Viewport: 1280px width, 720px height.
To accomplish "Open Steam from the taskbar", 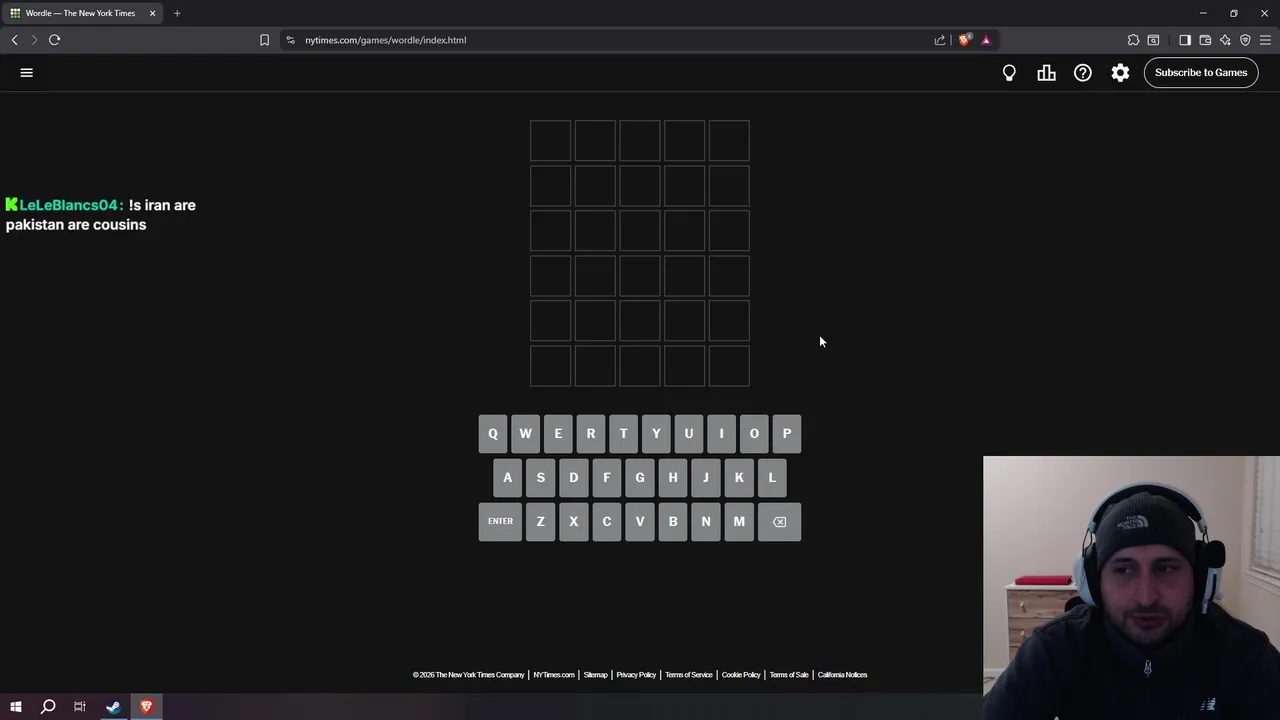I will pyautogui.click(x=113, y=707).
